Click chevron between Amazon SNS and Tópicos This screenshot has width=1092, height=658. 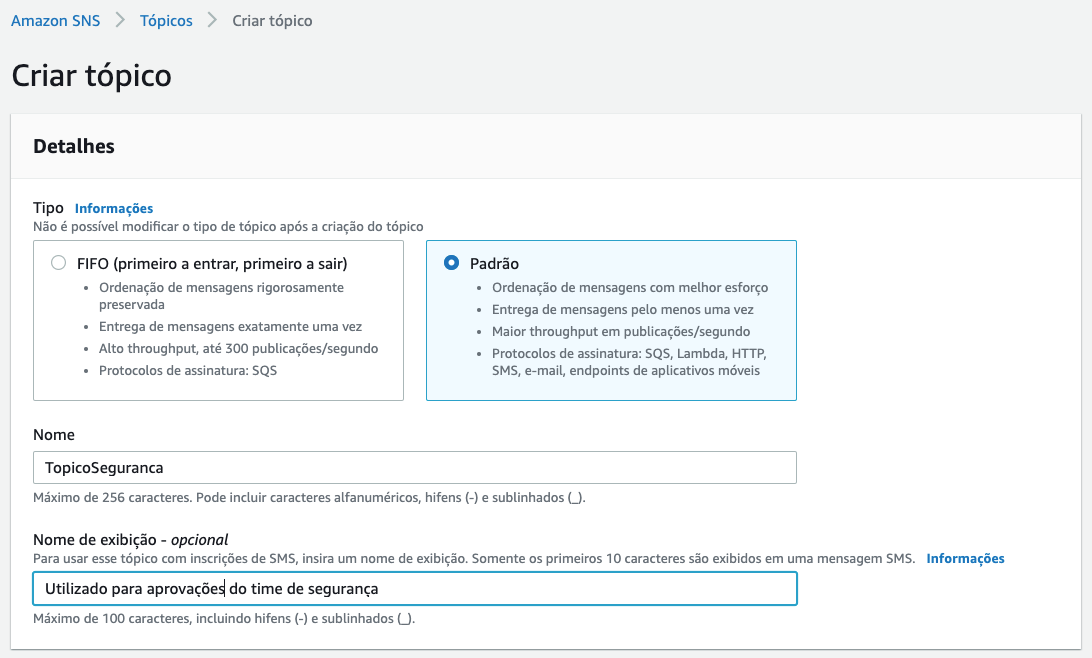(x=120, y=21)
